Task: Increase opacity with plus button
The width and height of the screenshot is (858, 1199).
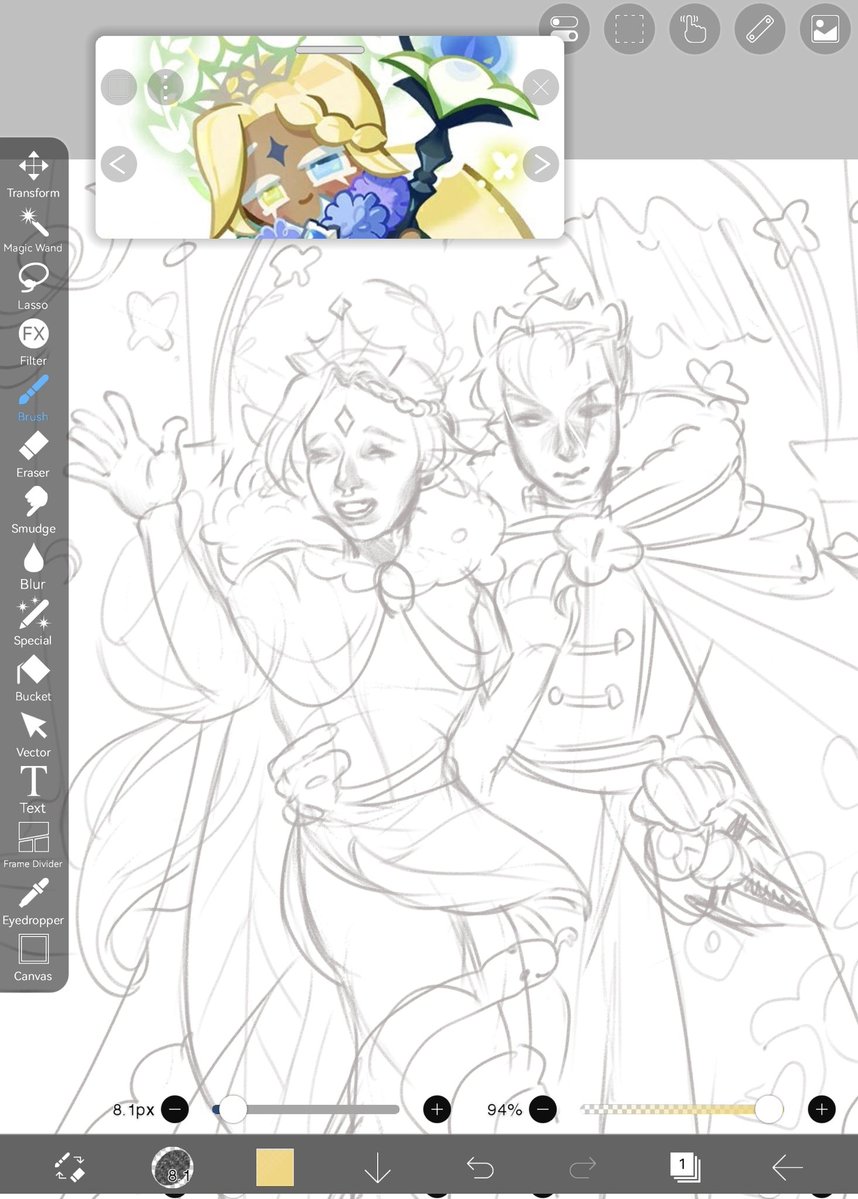Action: click(x=821, y=1109)
